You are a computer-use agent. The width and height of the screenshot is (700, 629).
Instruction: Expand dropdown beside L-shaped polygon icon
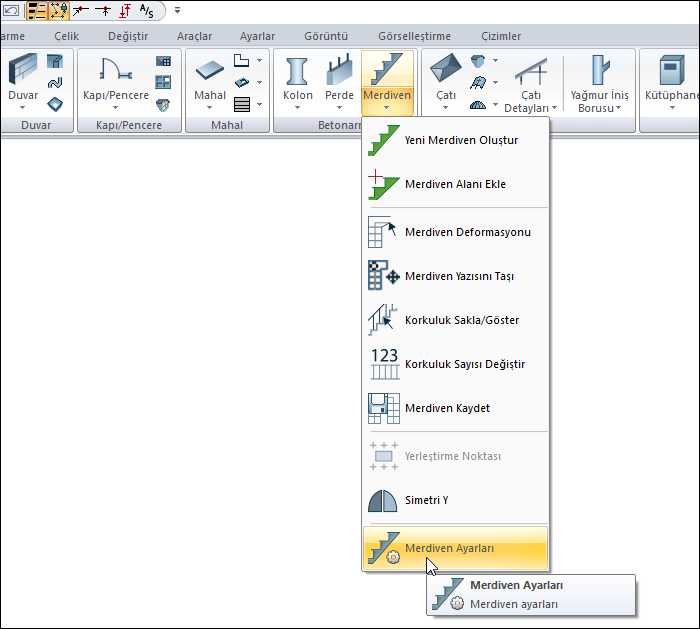coord(259,60)
